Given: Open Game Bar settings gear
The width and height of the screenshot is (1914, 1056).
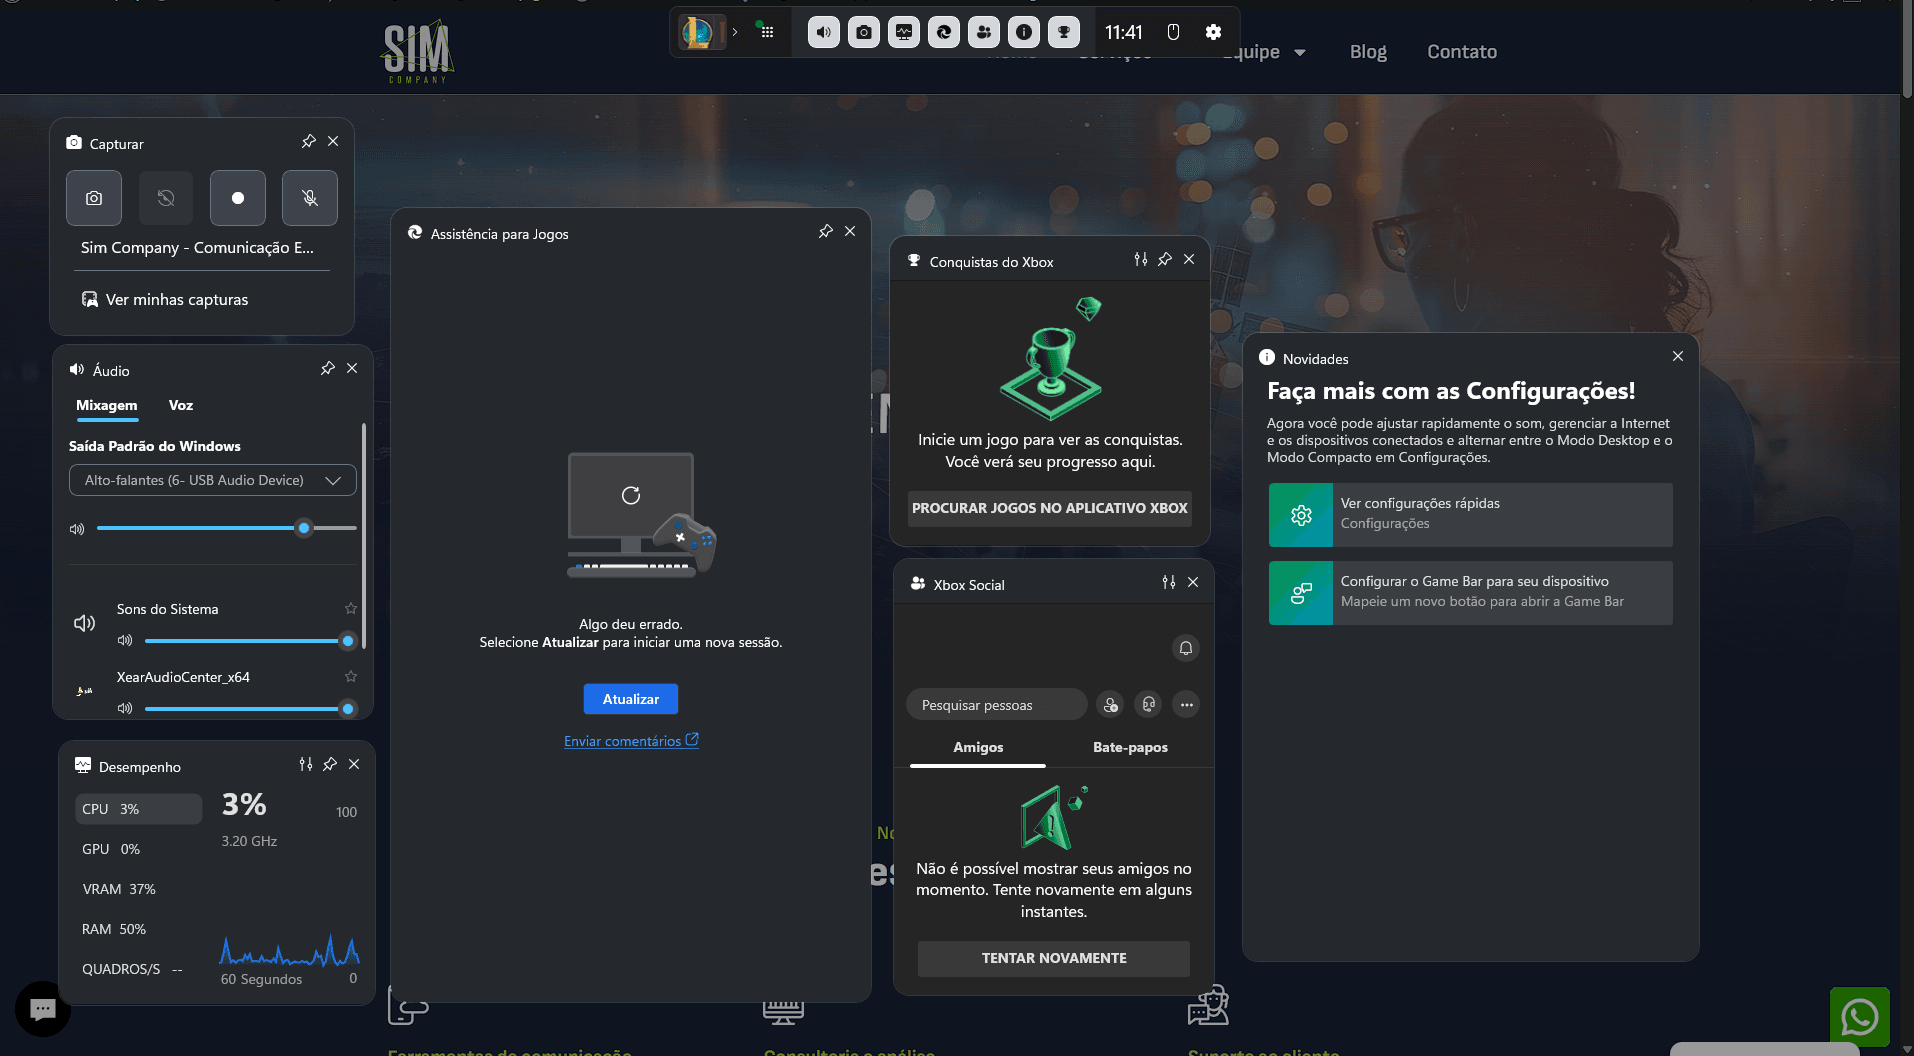Looking at the screenshot, I should click(x=1213, y=32).
